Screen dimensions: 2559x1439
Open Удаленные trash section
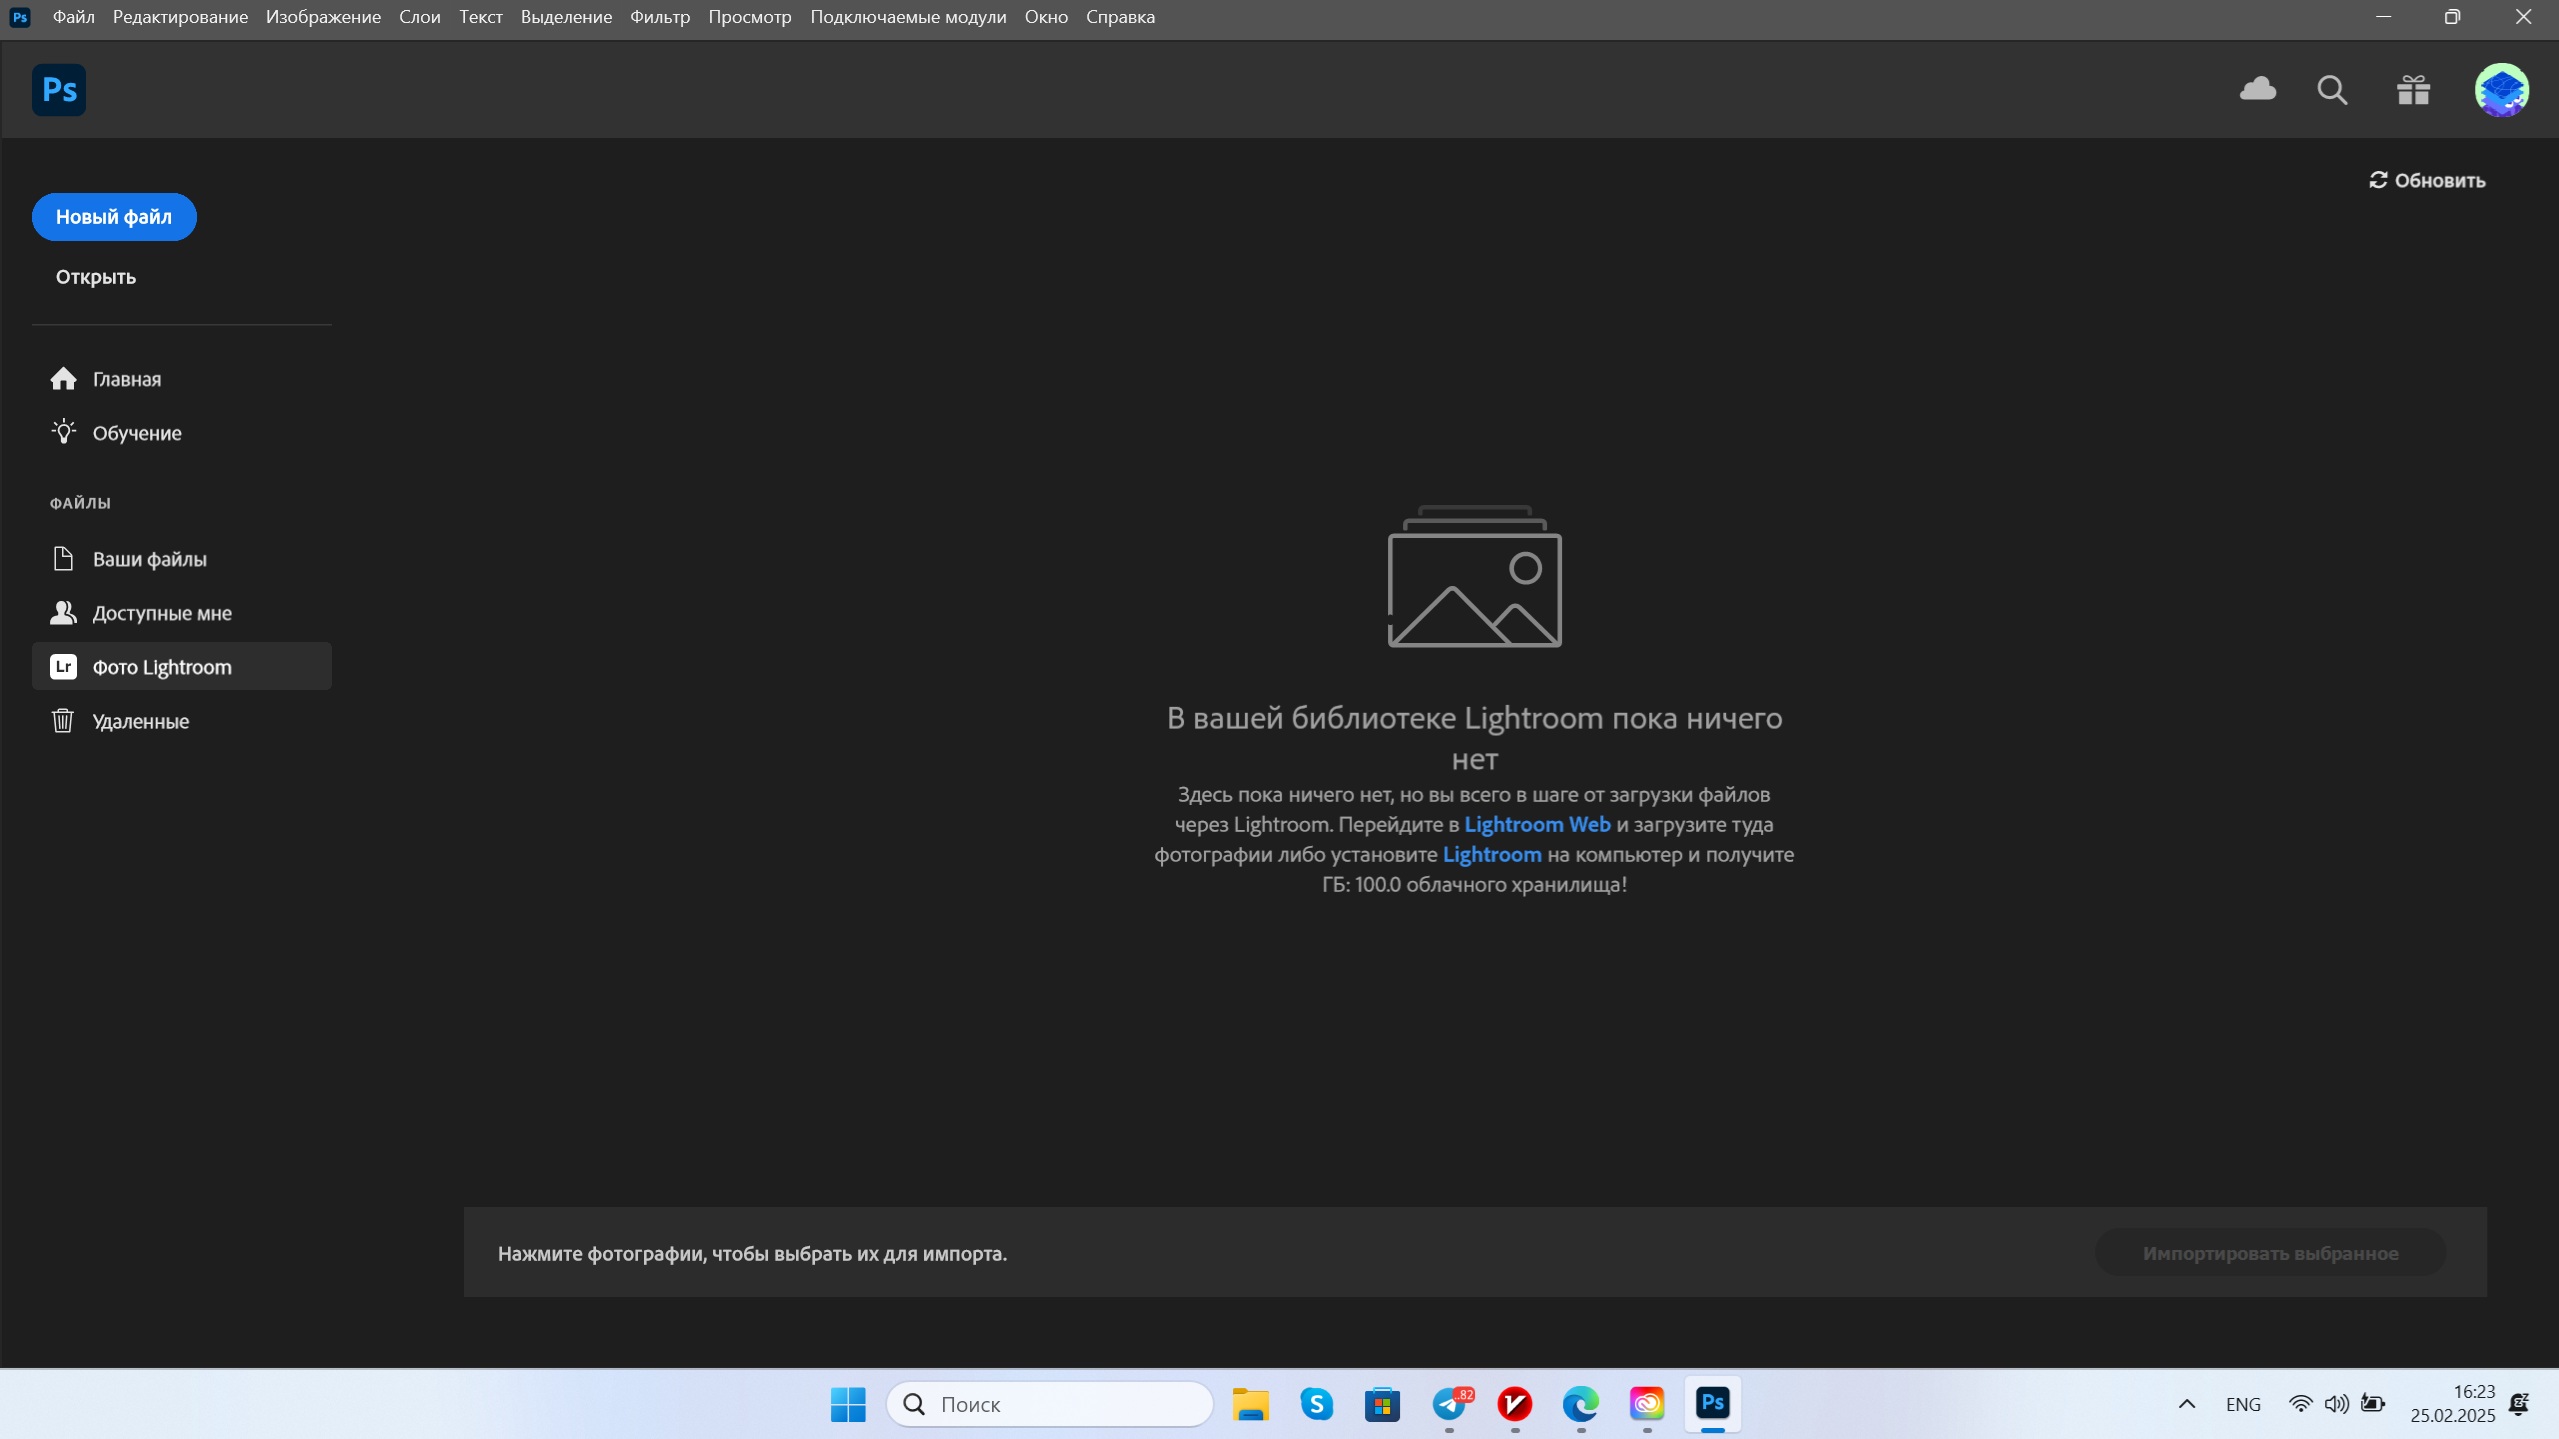182,721
